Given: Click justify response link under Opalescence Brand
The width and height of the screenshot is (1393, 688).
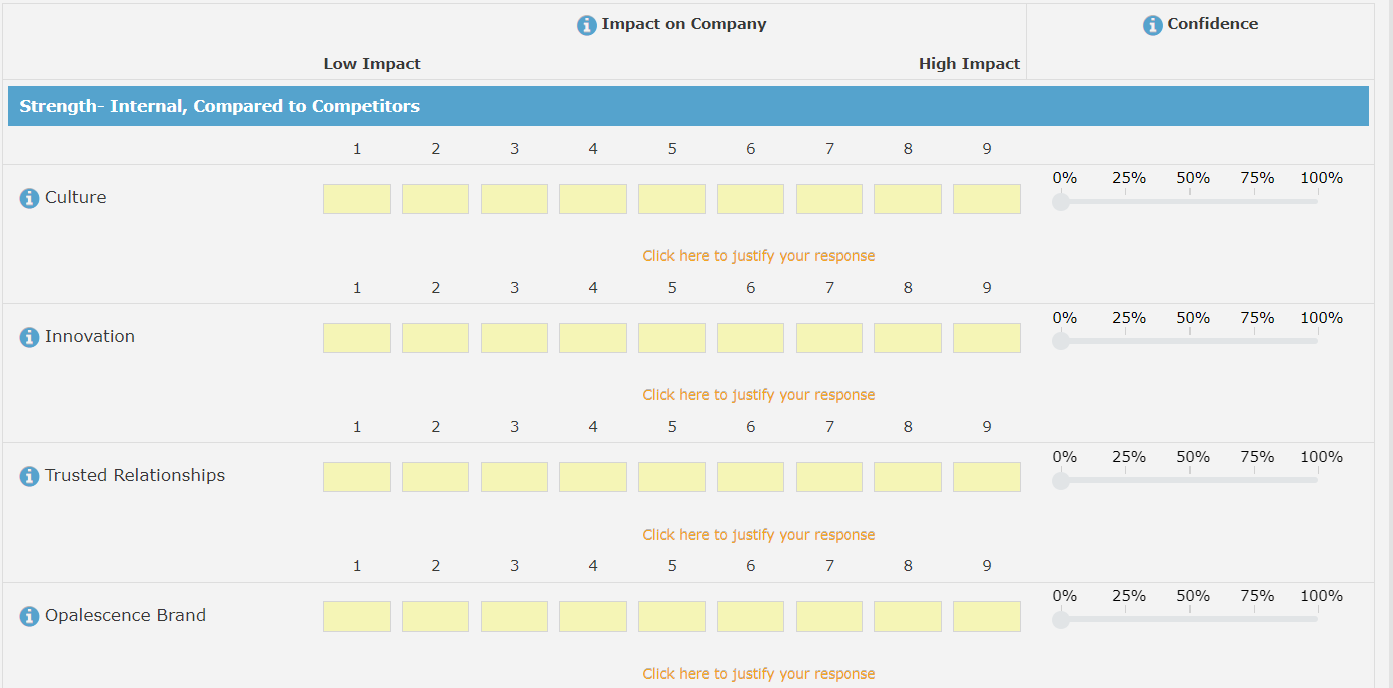Looking at the screenshot, I should pyautogui.click(x=758, y=674).
